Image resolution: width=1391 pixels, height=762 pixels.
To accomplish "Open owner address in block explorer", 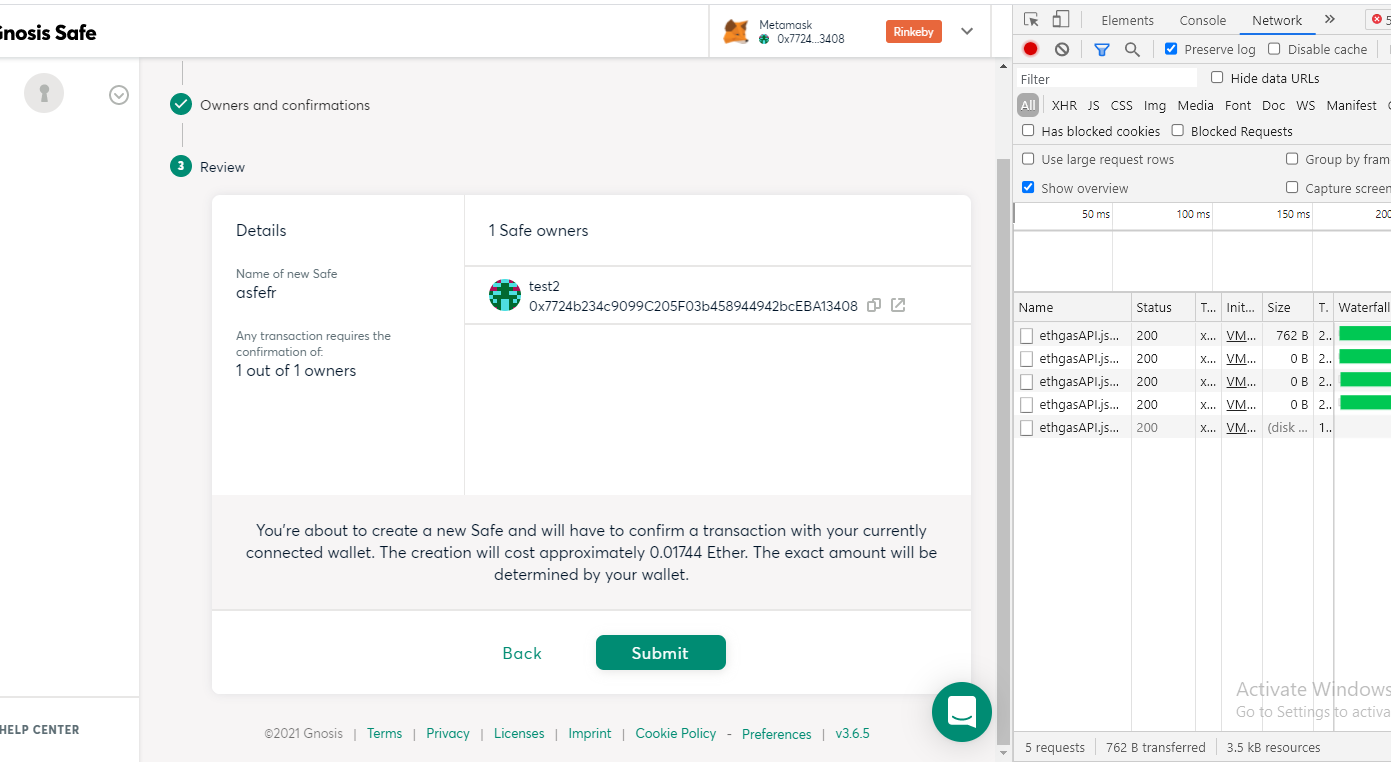I will (x=897, y=305).
